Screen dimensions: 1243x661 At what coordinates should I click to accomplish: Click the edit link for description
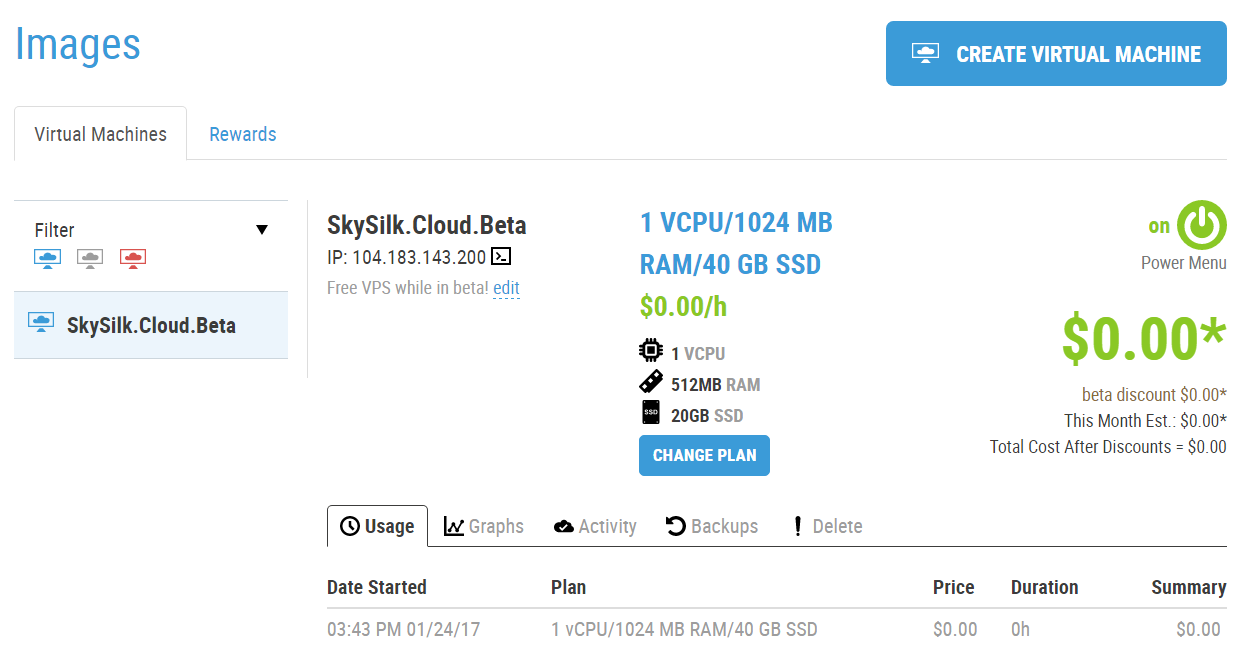pos(506,288)
